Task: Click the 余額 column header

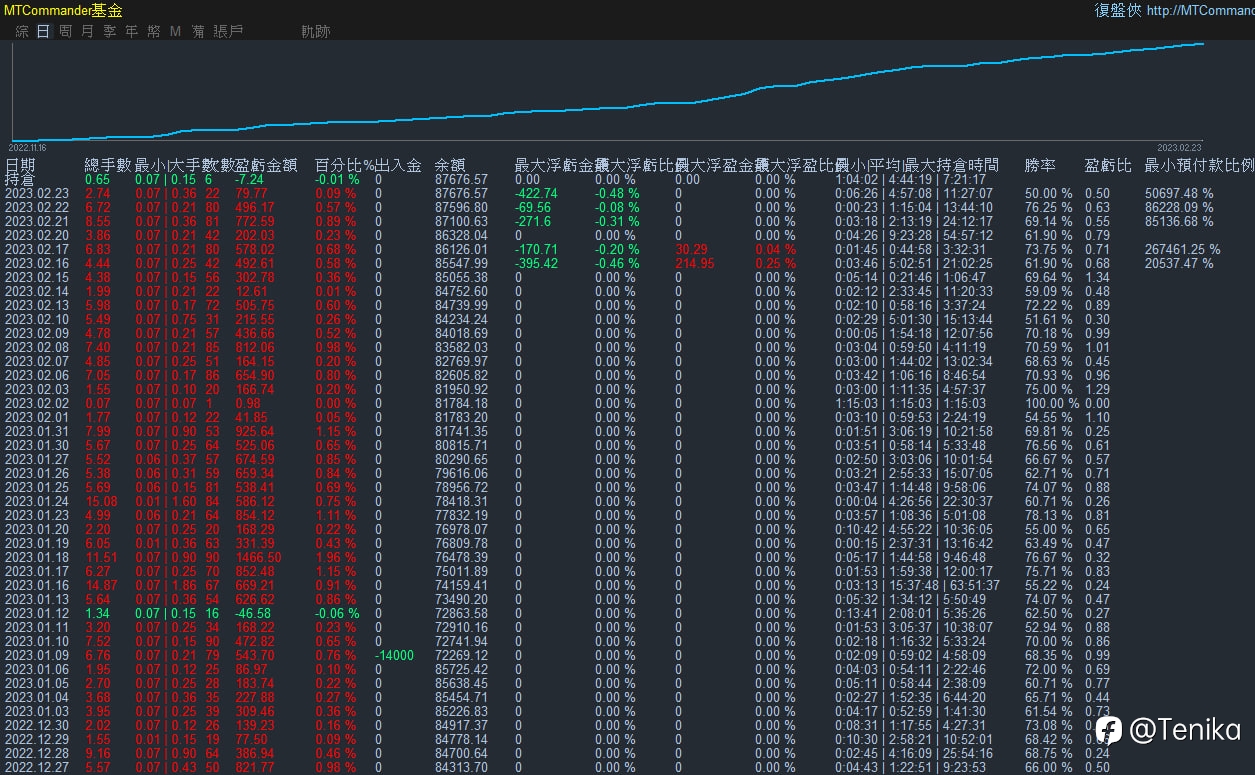Action: click(450, 165)
